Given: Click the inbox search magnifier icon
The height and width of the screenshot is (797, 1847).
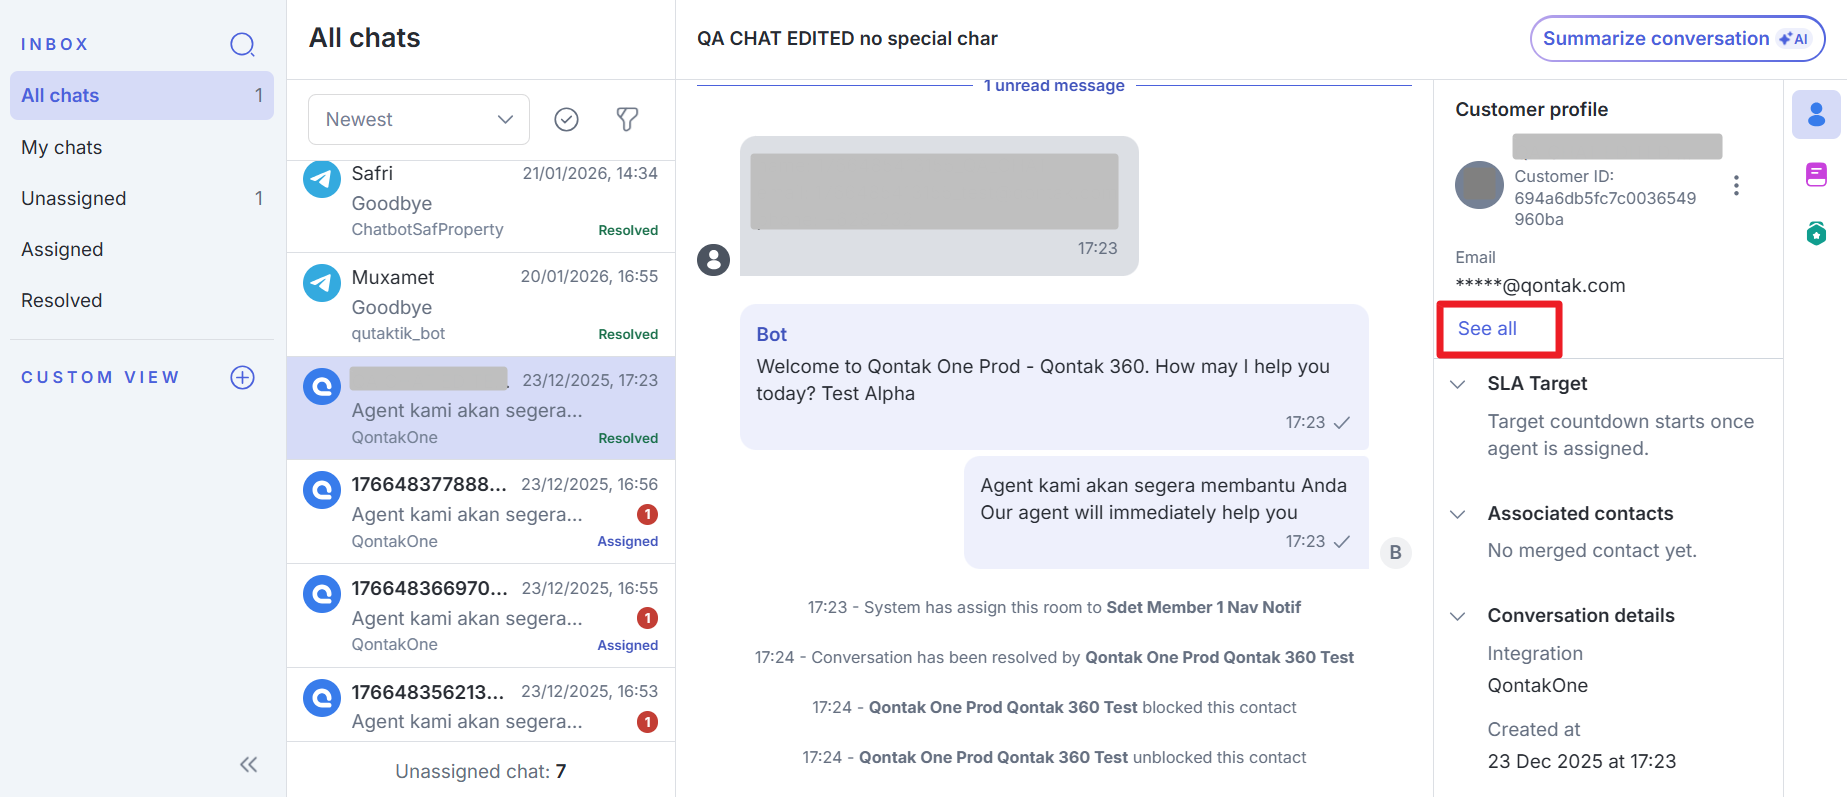Looking at the screenshot, I should coord(242,44).
